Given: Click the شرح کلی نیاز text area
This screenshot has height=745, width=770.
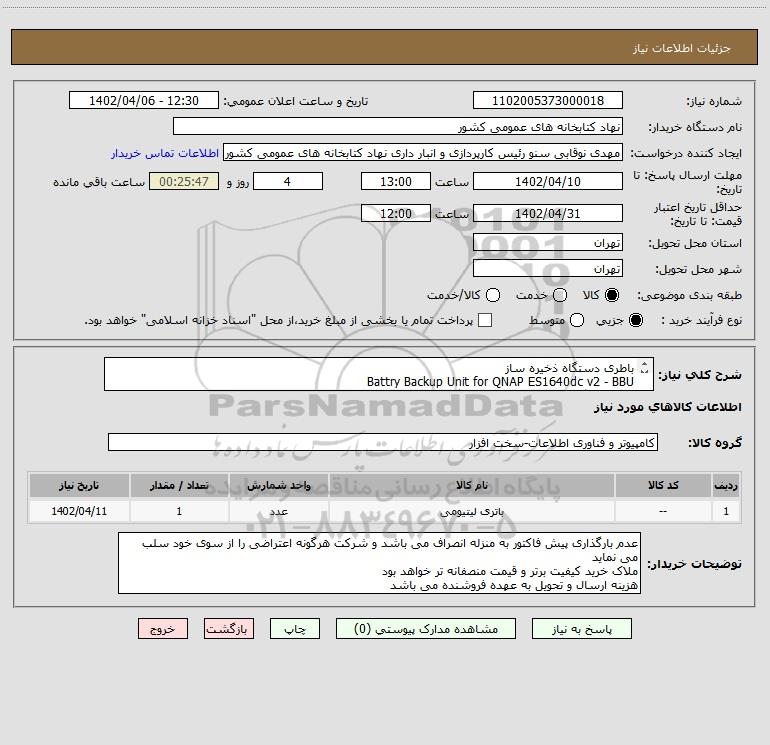Looking at the screenshot, I should click(x=379, y=374).
